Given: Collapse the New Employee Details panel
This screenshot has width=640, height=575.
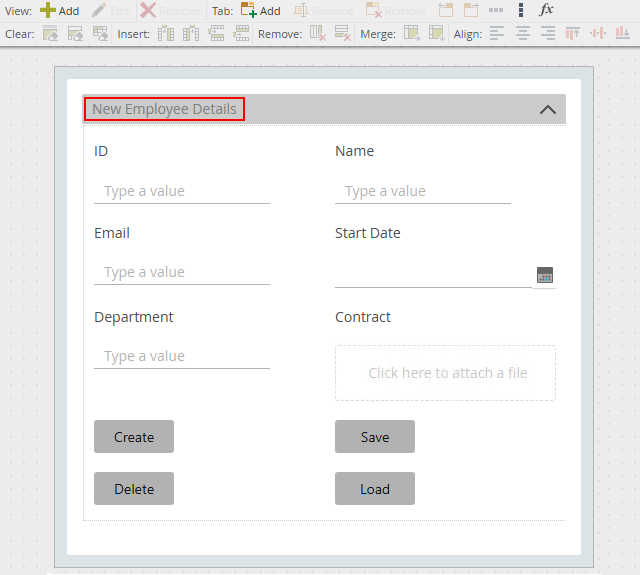Looking at the screenshot, I should click(x=547, y=110).
